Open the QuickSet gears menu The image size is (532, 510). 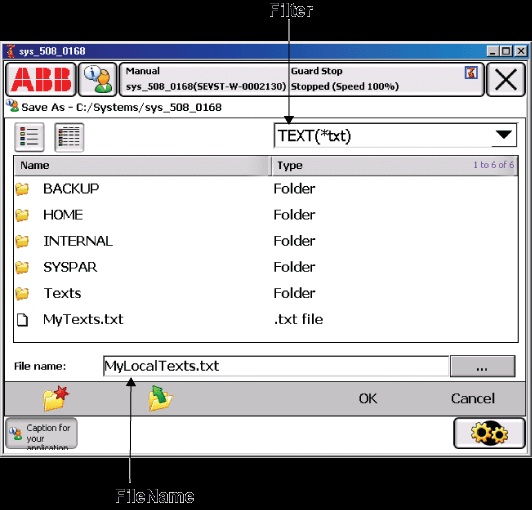489,433
